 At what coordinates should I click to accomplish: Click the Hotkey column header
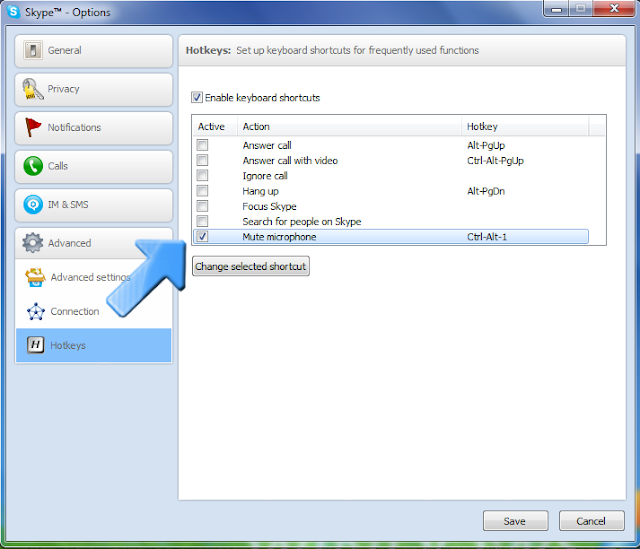point(525,127)
